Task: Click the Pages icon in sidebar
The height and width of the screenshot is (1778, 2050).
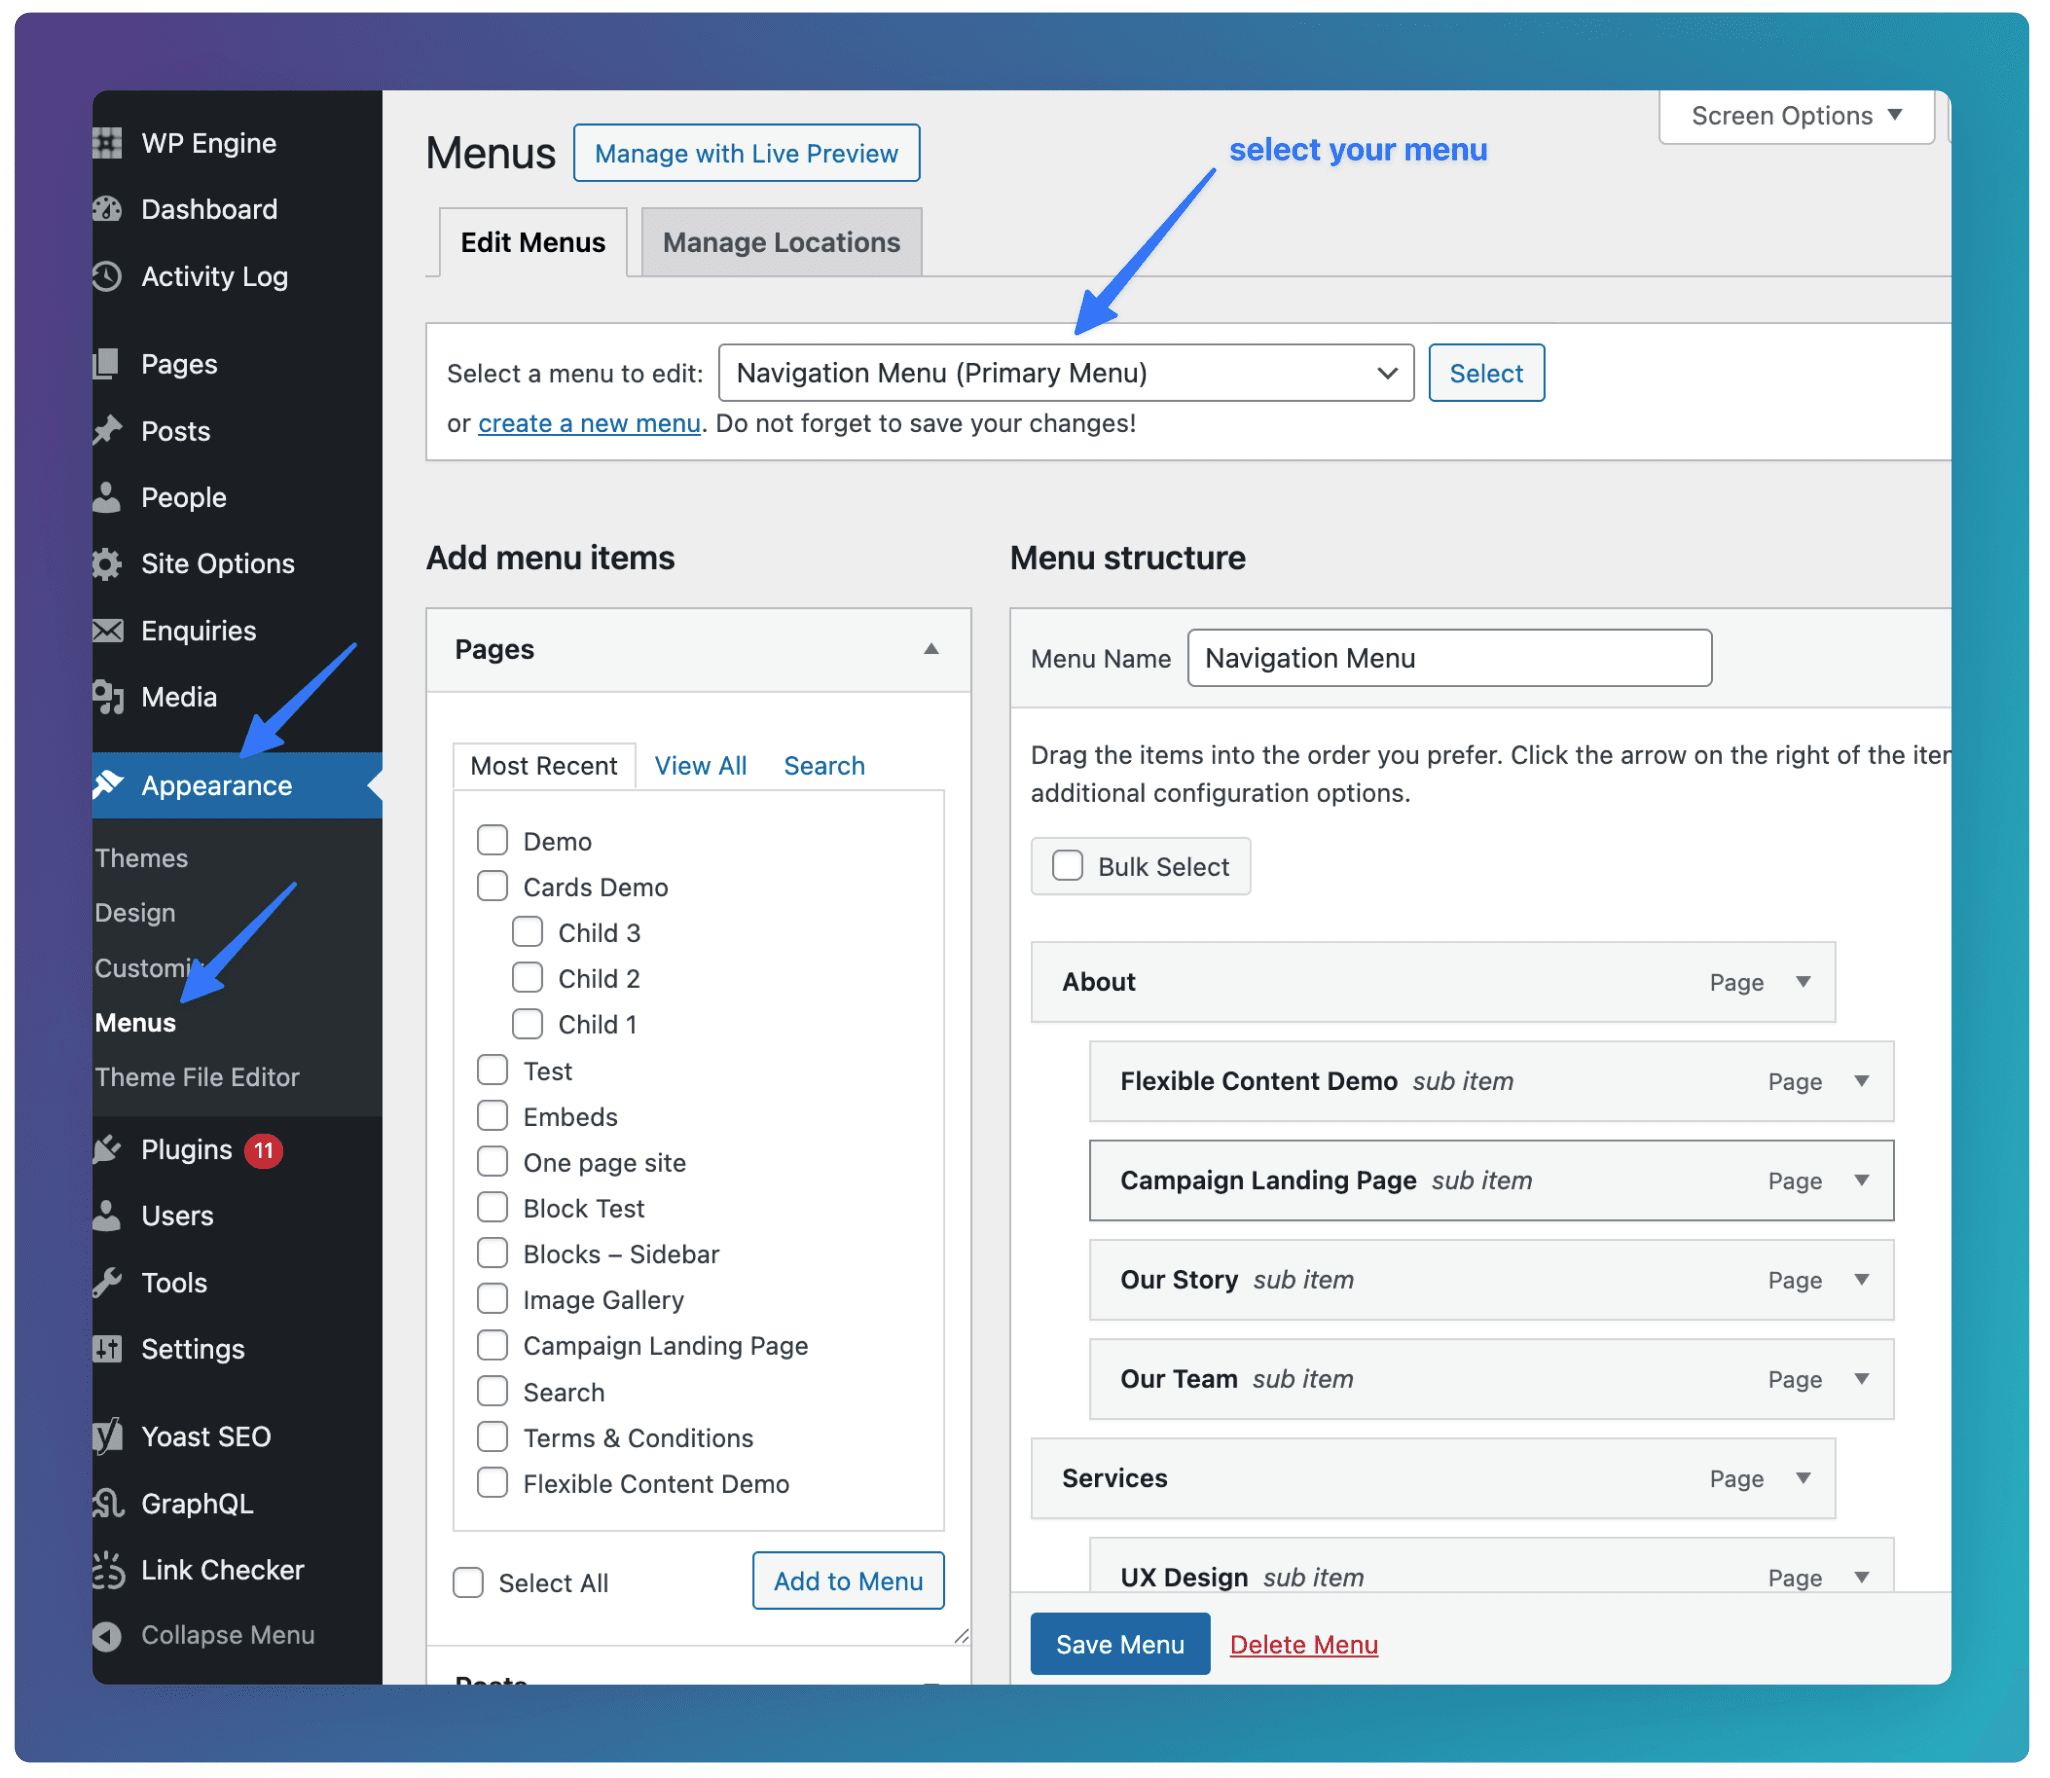Action: pos(107,364)
